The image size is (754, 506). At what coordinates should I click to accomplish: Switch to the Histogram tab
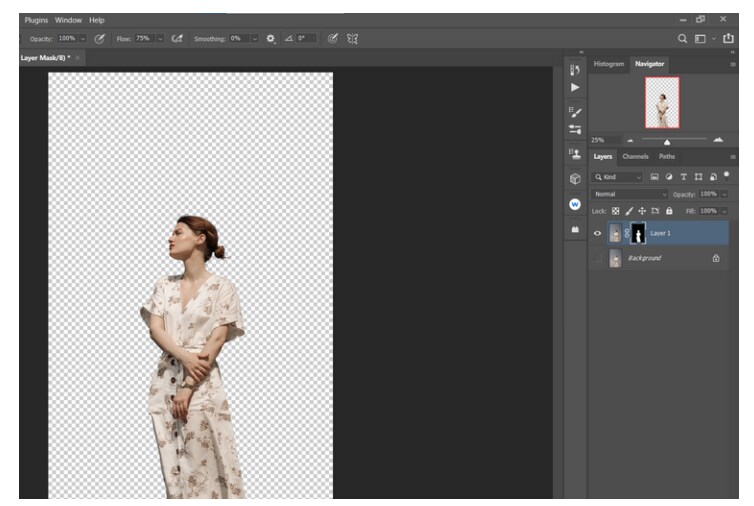tap(608, 64)
